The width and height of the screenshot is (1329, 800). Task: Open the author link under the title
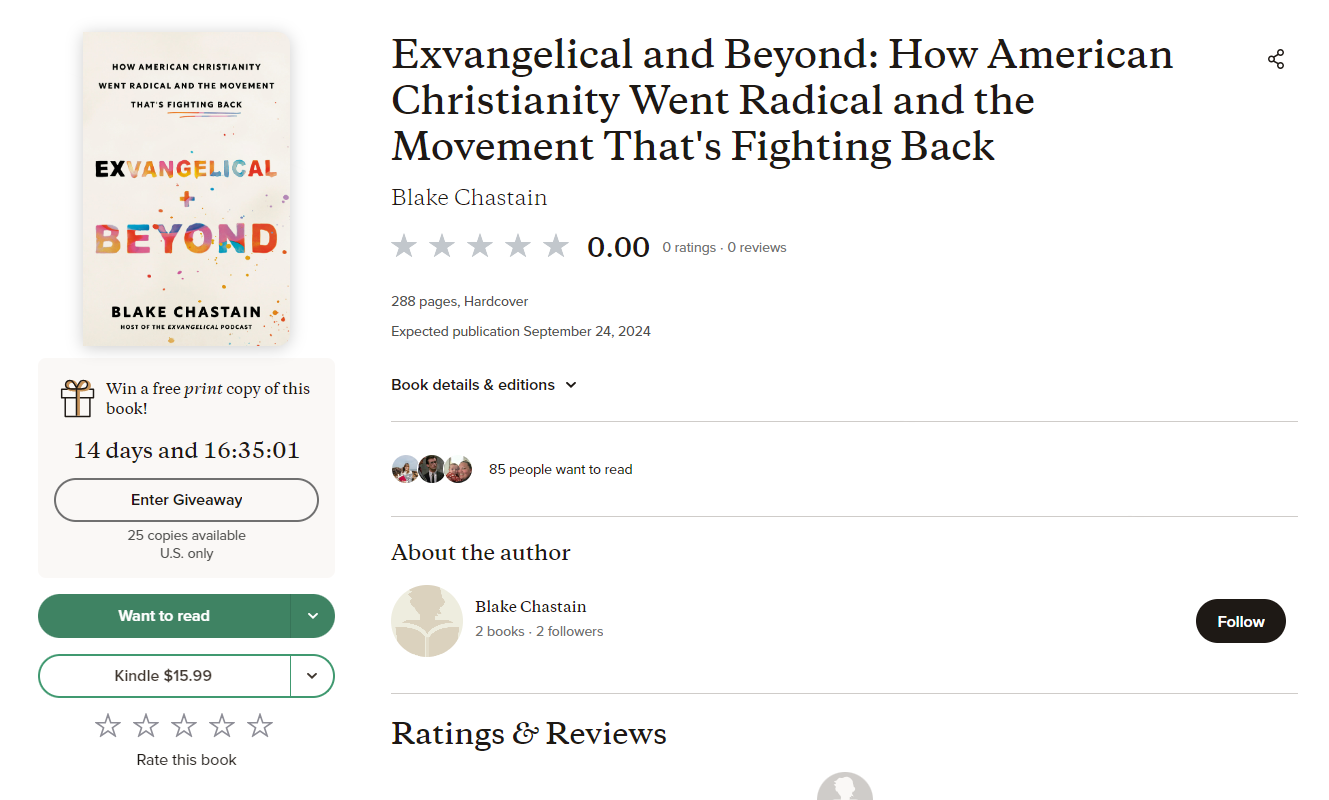[x=469, y=197]
